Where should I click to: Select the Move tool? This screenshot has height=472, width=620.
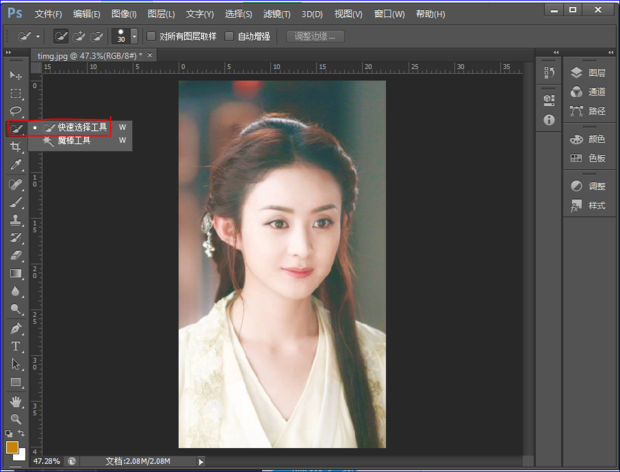[x=16, y=75]
